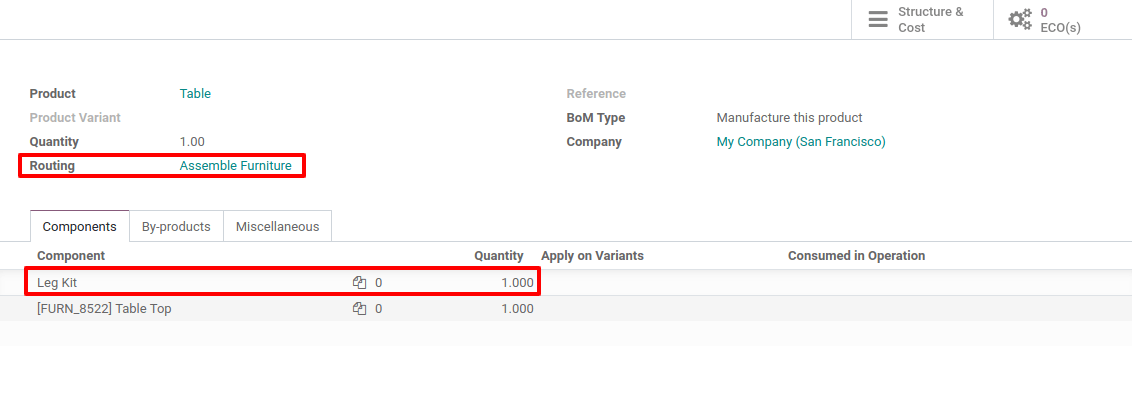Open the Table product link
1132x416 pixels.
pos(195,94)
